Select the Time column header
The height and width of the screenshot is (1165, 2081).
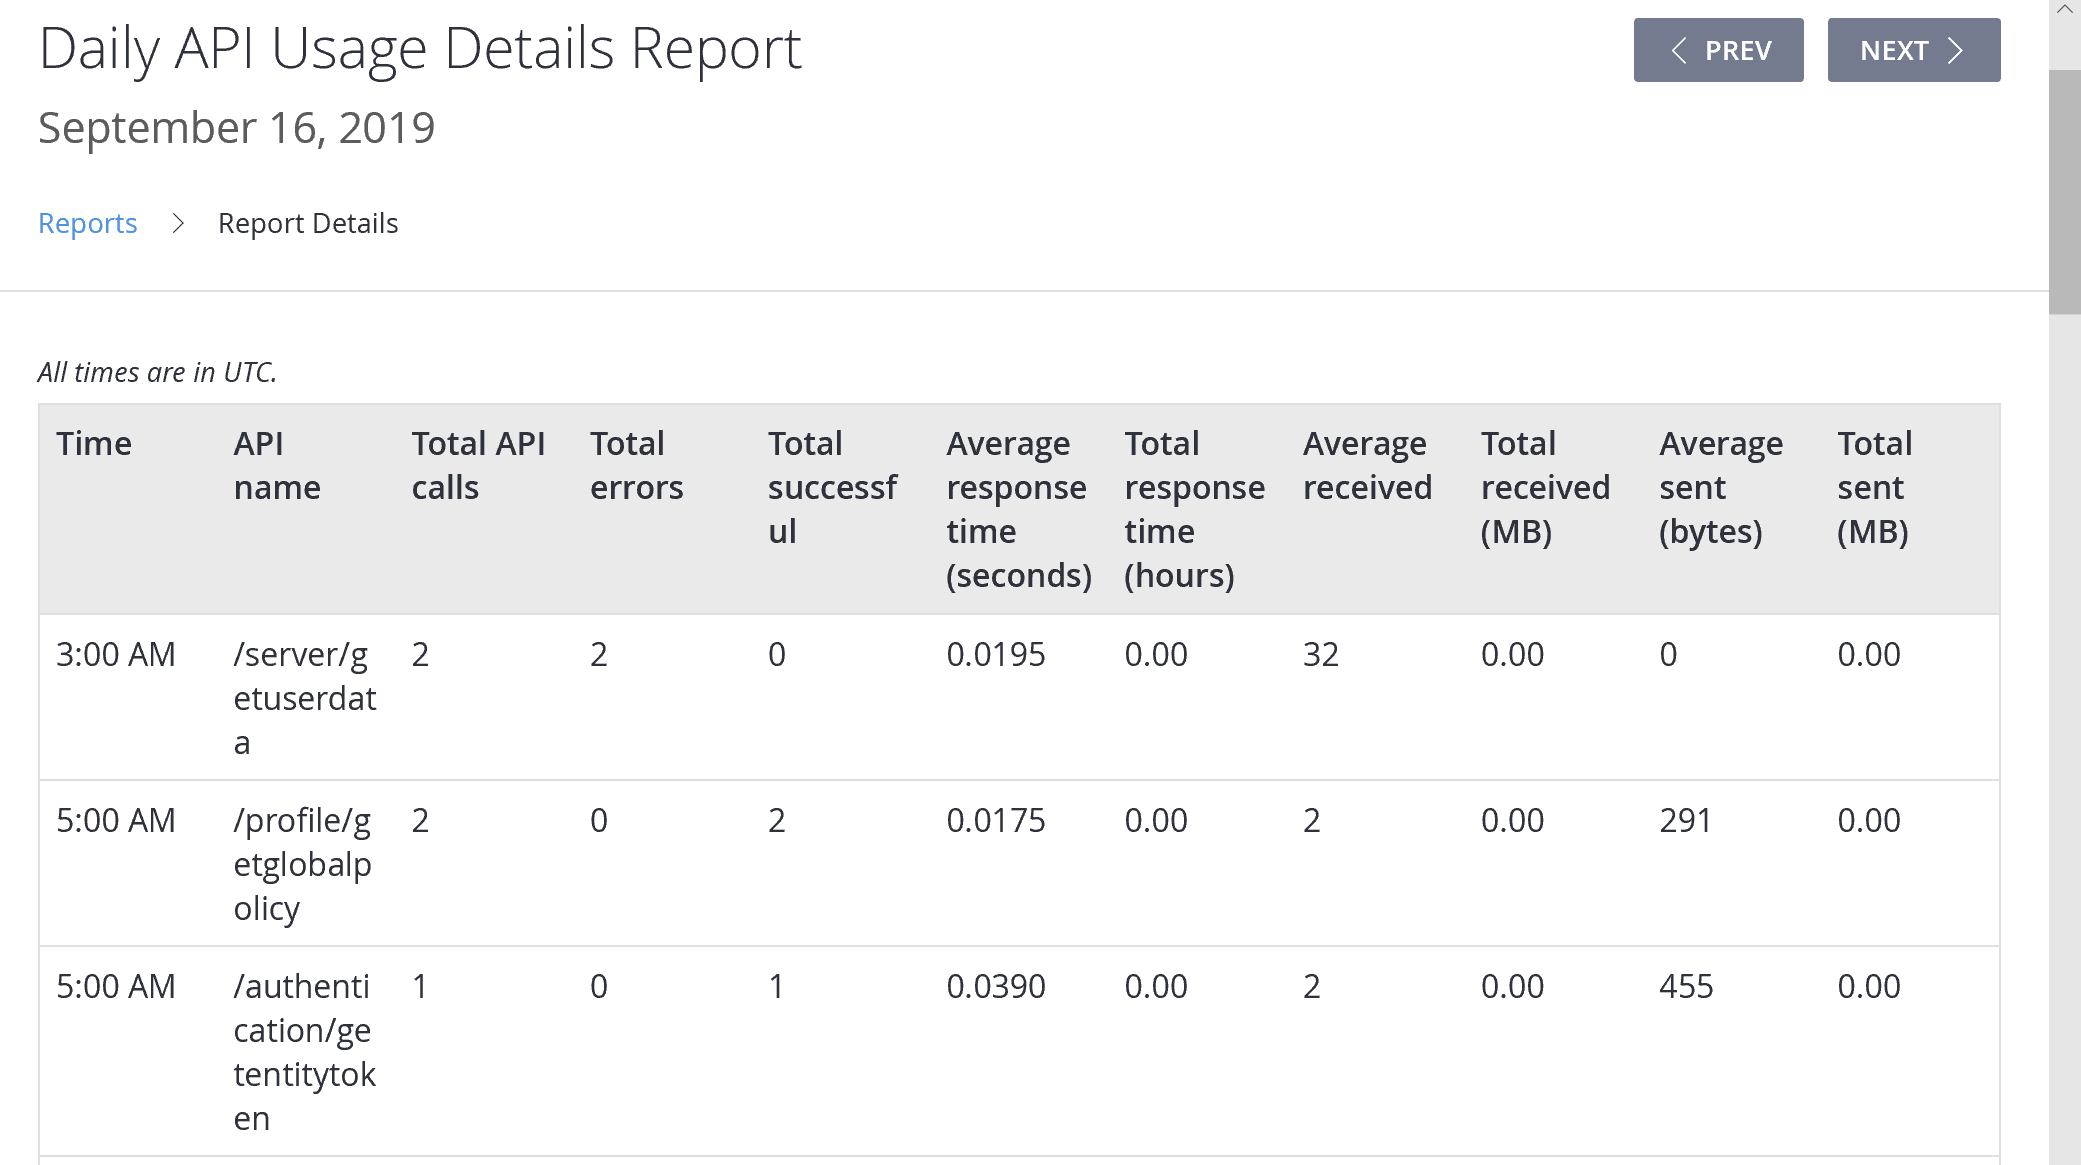[94, 443]
